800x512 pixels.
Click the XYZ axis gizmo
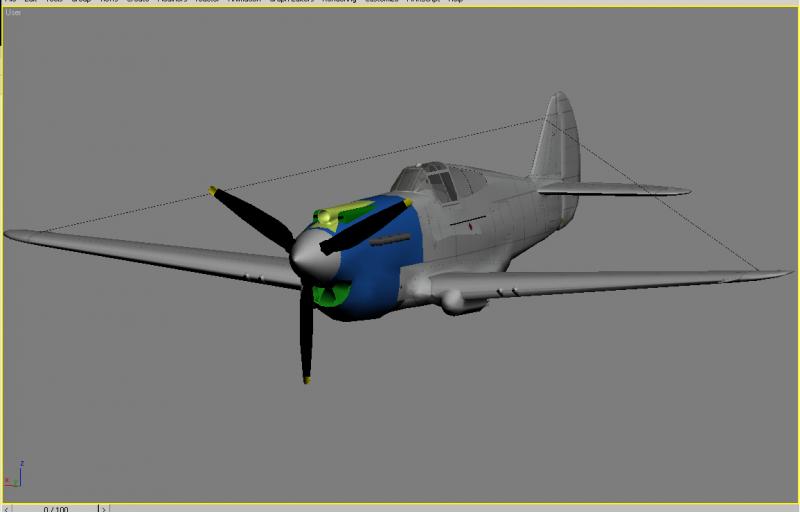(14, 474)
